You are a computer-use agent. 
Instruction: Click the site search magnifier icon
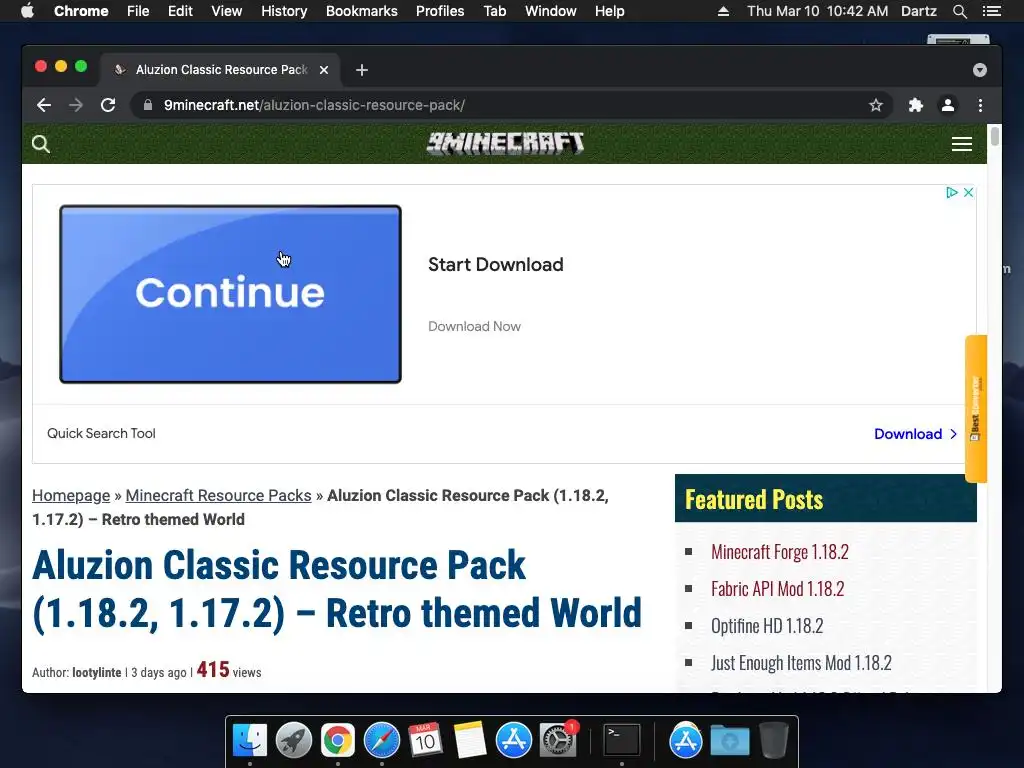[x=40, y=144]
